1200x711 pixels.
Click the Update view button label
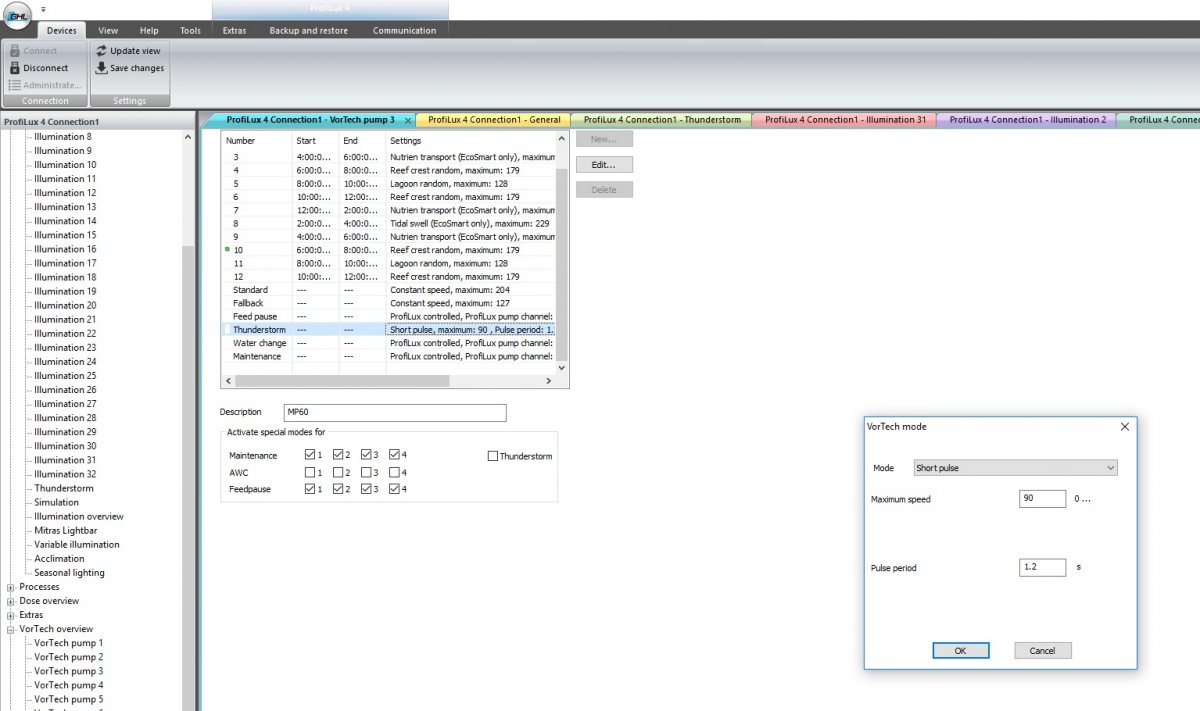coord(135,51)
